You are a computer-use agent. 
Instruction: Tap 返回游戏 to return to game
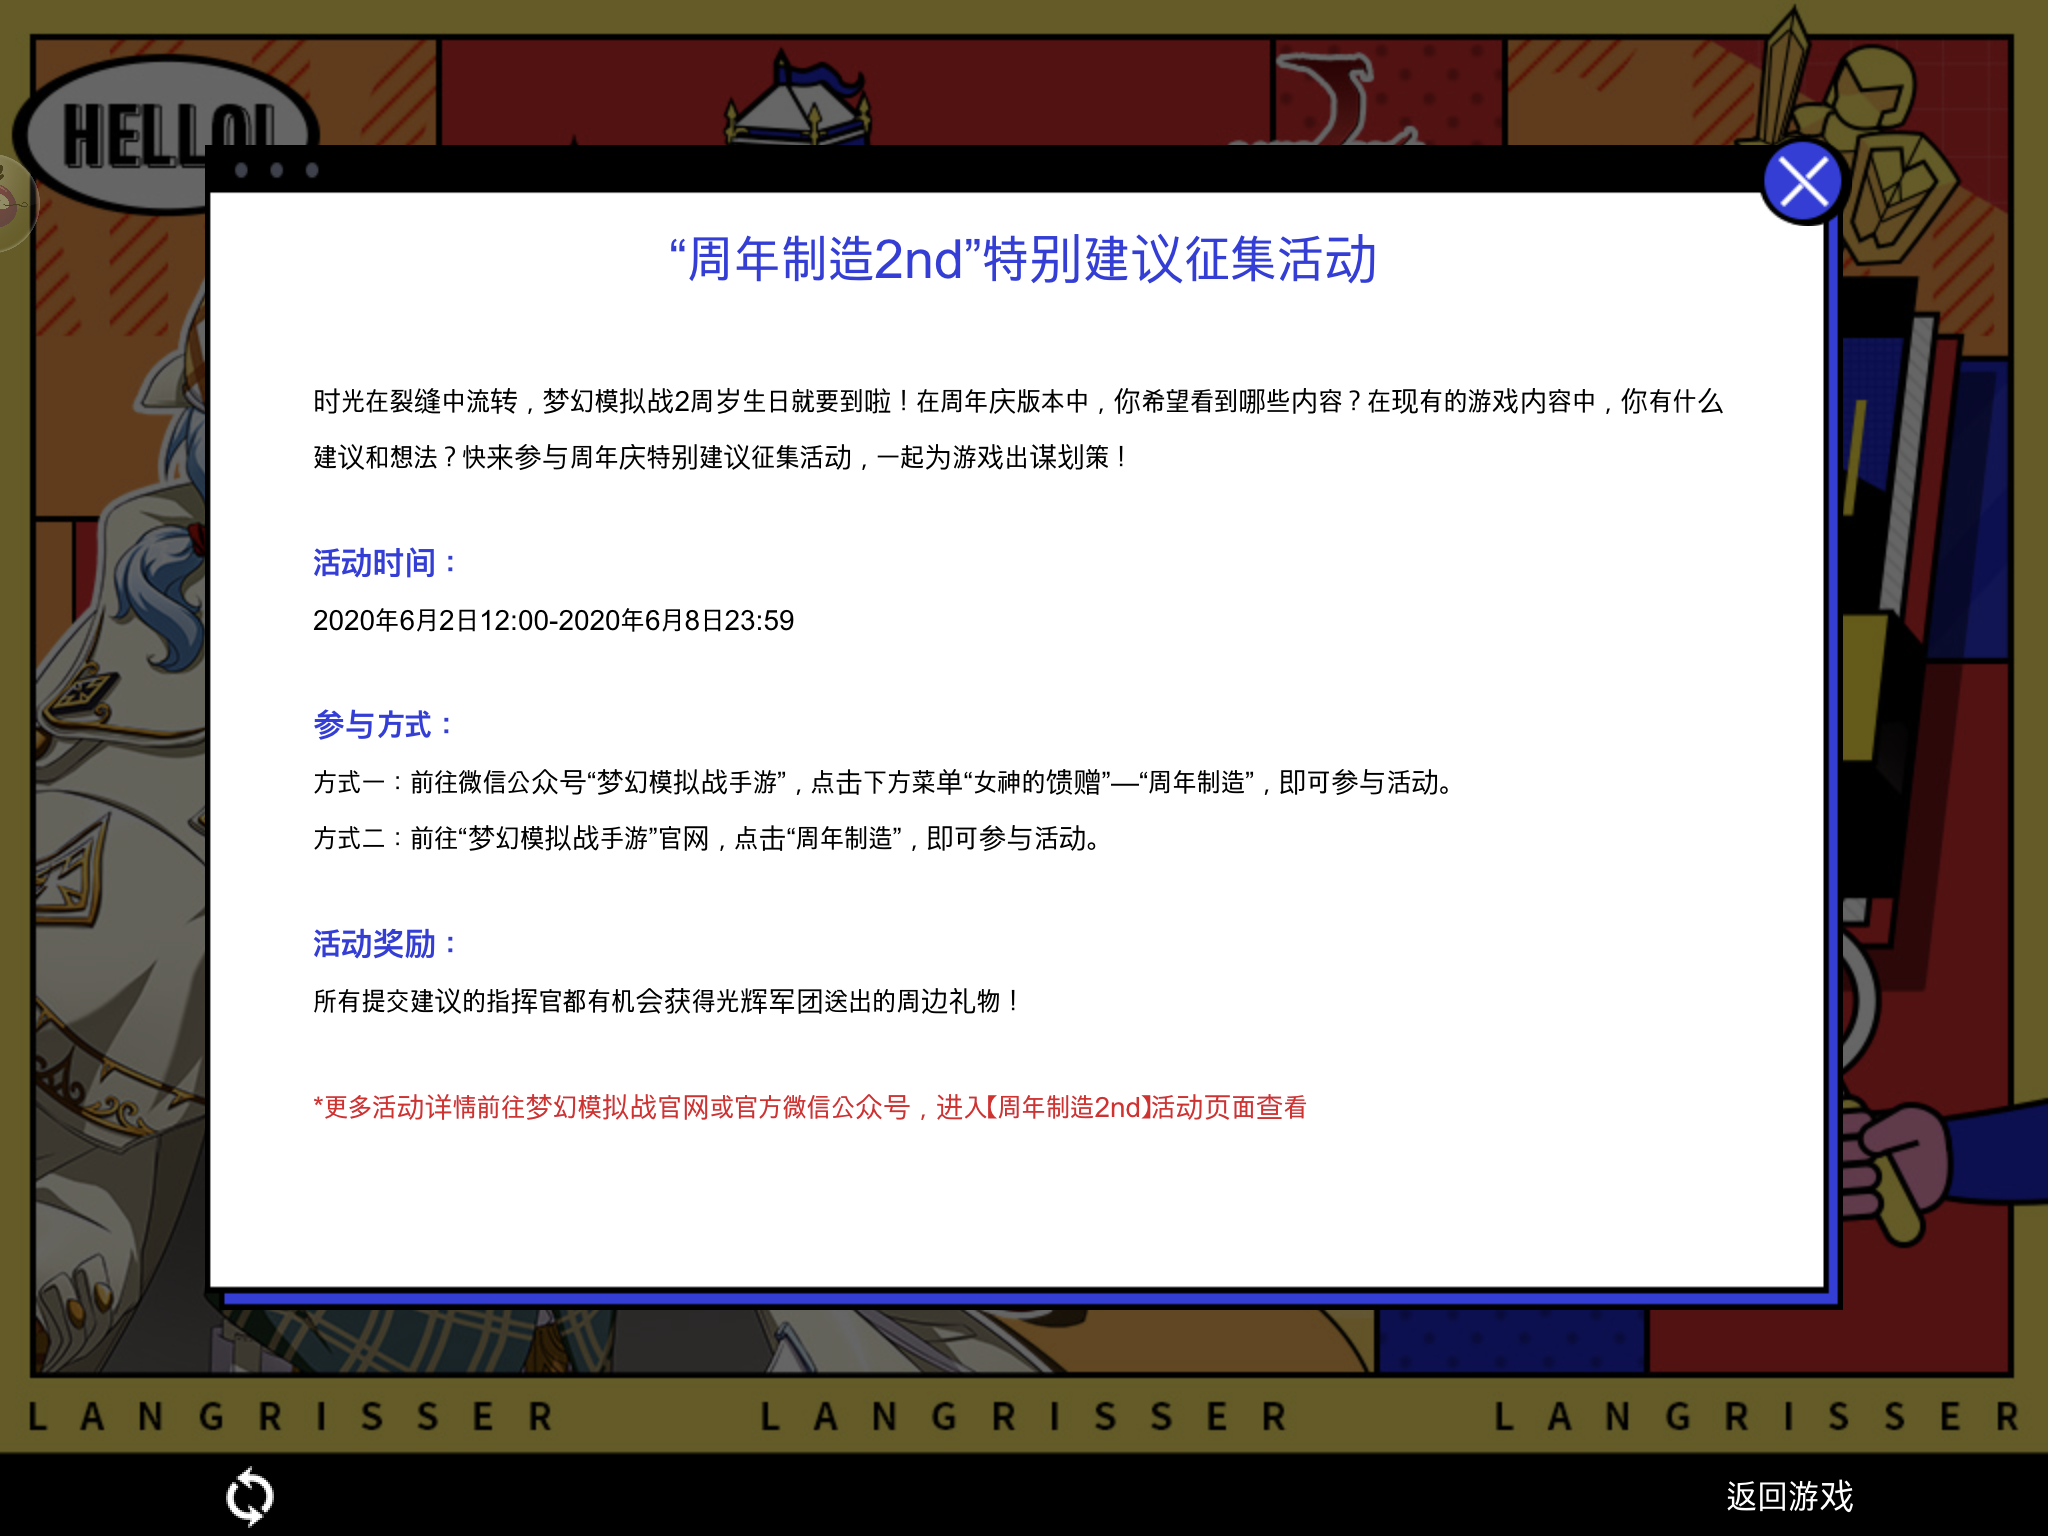[1789, 1496]
